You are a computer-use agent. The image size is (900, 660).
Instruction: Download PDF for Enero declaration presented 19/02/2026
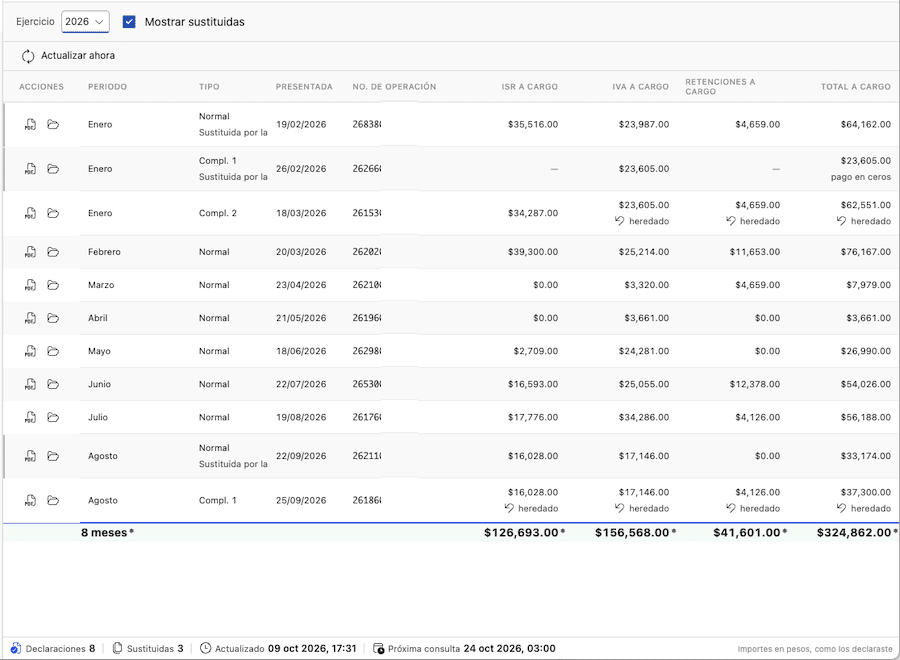pos(30,125)
